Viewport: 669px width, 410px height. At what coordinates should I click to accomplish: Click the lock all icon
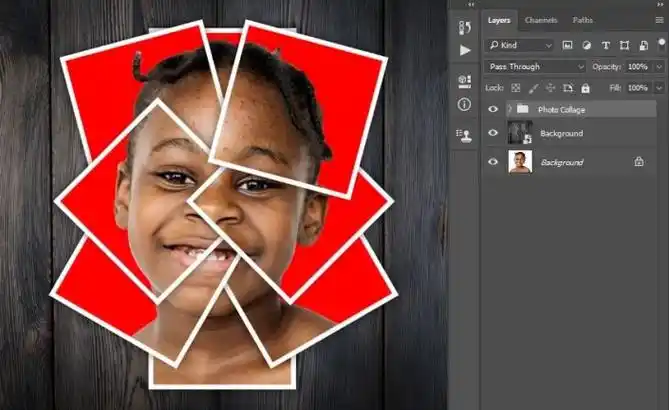(585, 88)
